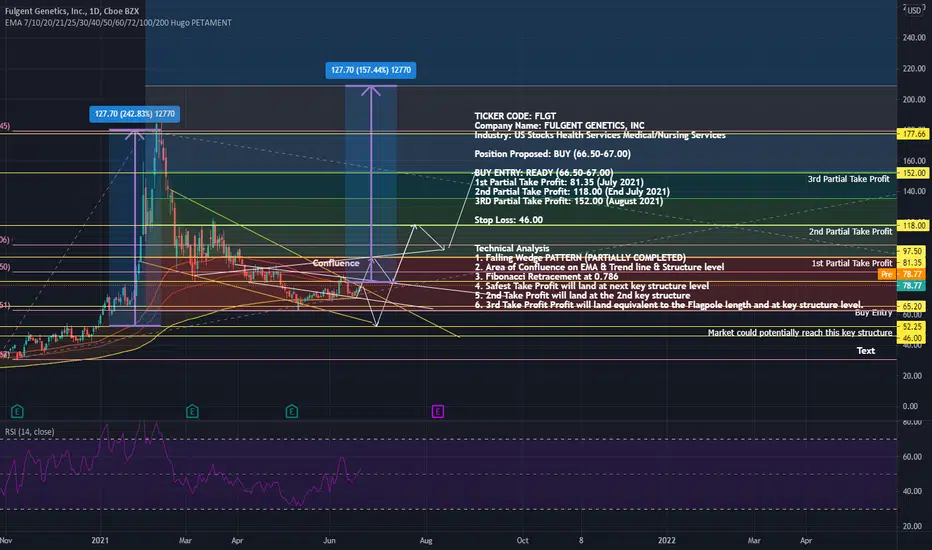Click the RSI 60.00 axis label
Image resolution: width=932 pixels, height=550 pixels.
pos(912,457)
